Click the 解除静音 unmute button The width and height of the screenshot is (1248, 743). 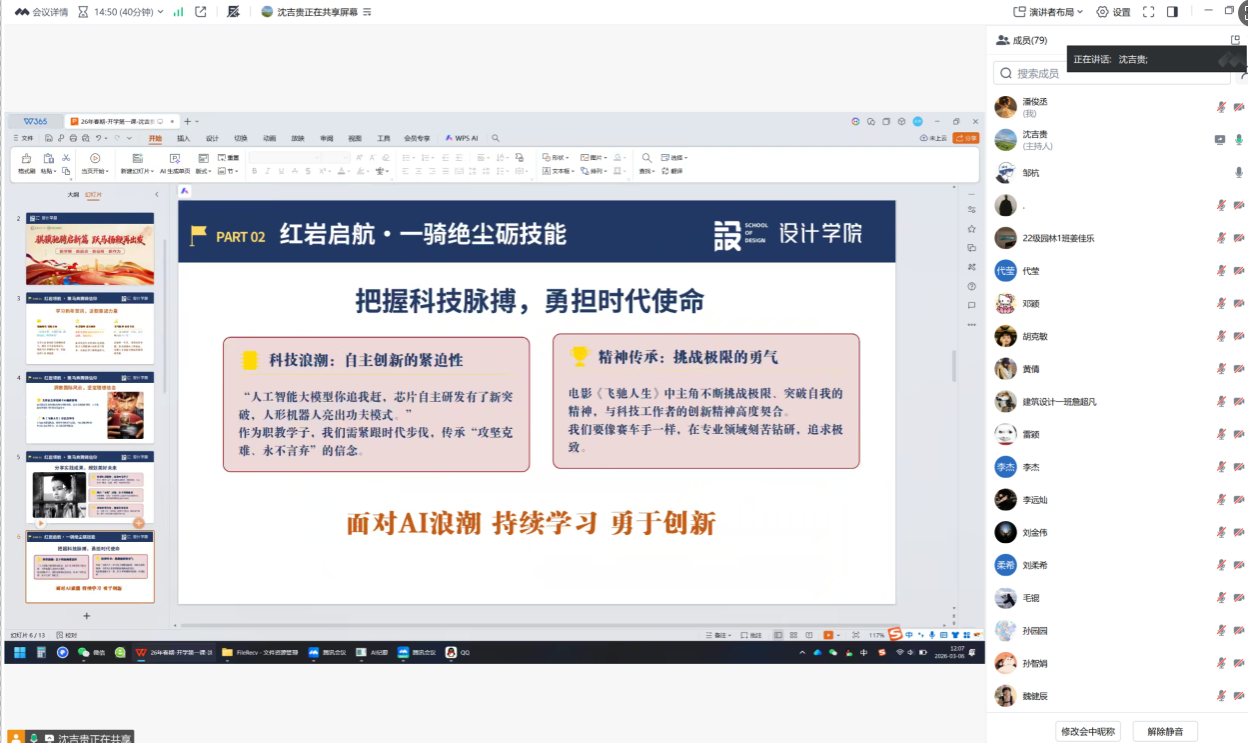(1165, 732)
